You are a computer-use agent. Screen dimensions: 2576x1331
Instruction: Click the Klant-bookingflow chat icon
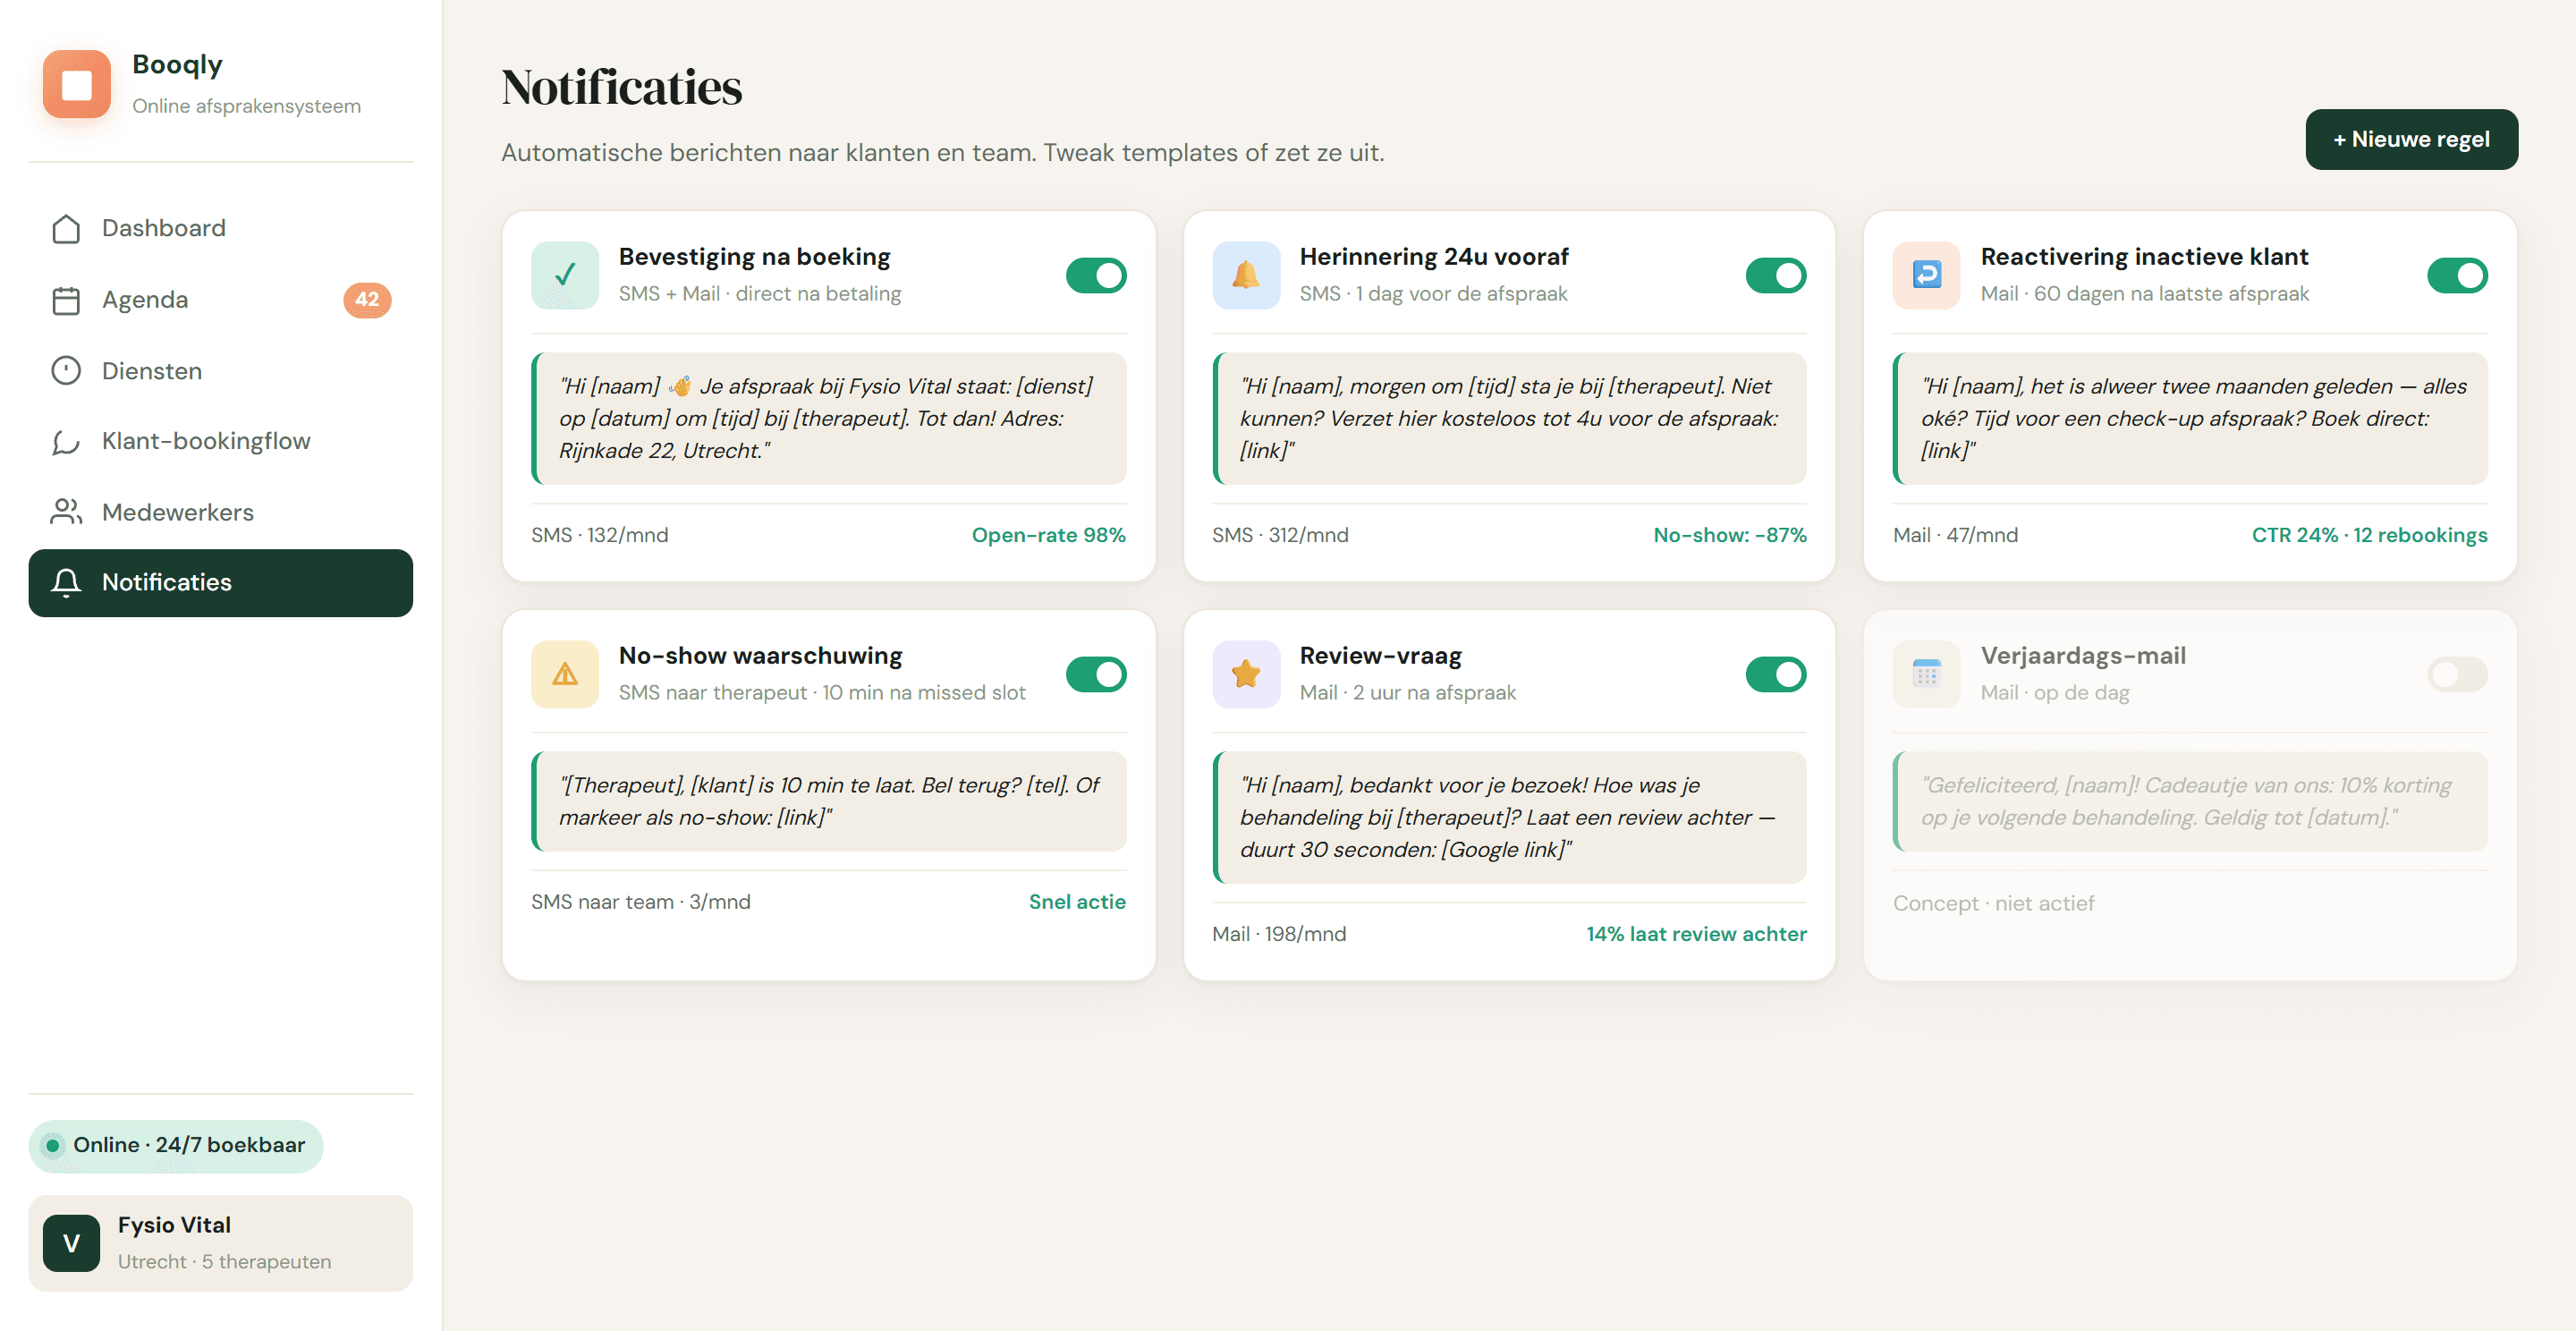pyautogui.click(x=66, y=441)
